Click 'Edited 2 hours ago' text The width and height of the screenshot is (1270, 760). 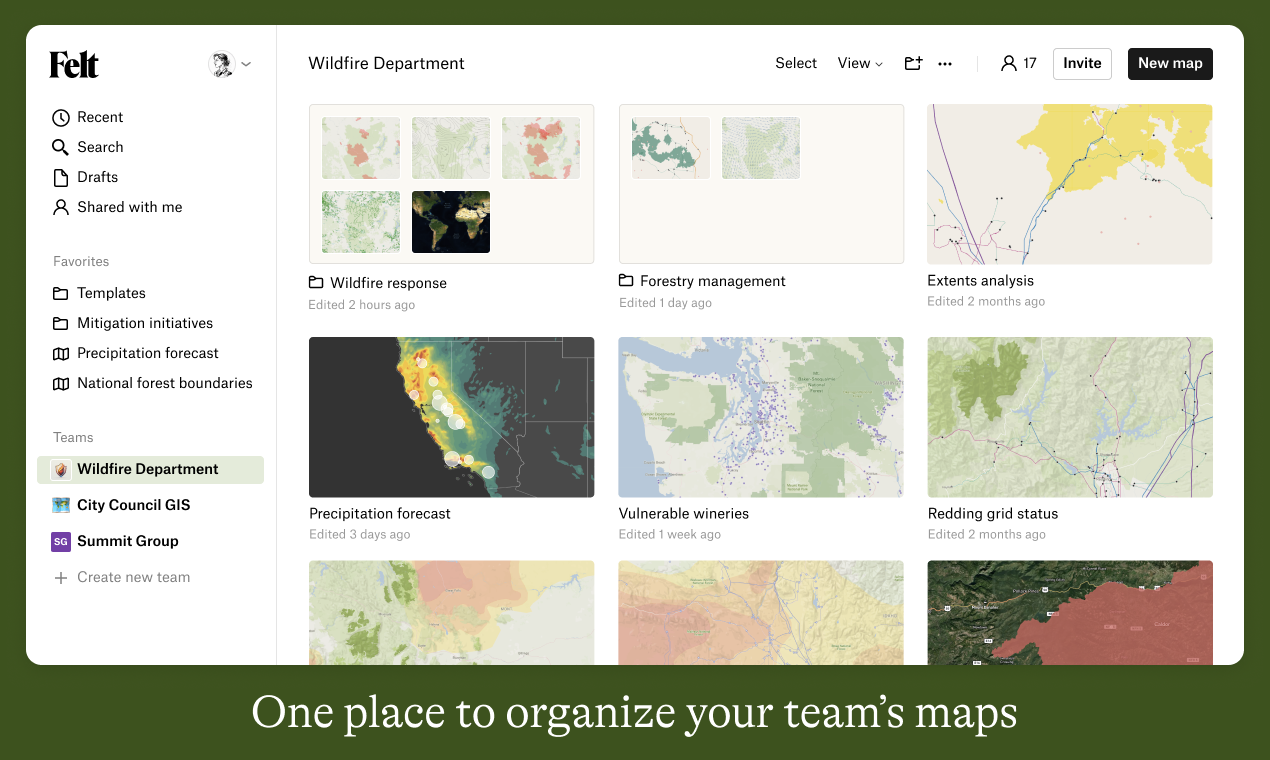tap(362, 305)
